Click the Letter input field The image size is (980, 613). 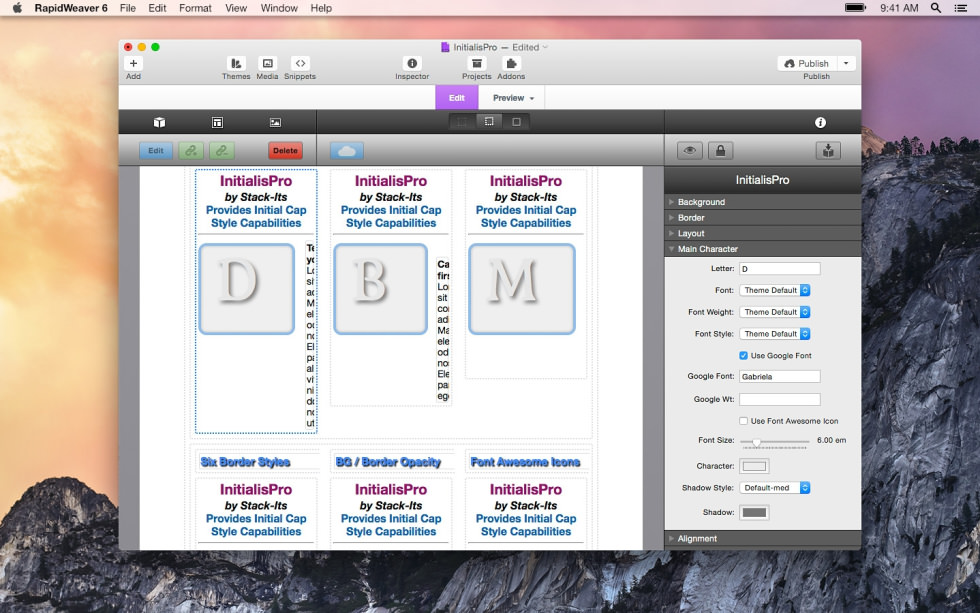click(x=779, y=269)
